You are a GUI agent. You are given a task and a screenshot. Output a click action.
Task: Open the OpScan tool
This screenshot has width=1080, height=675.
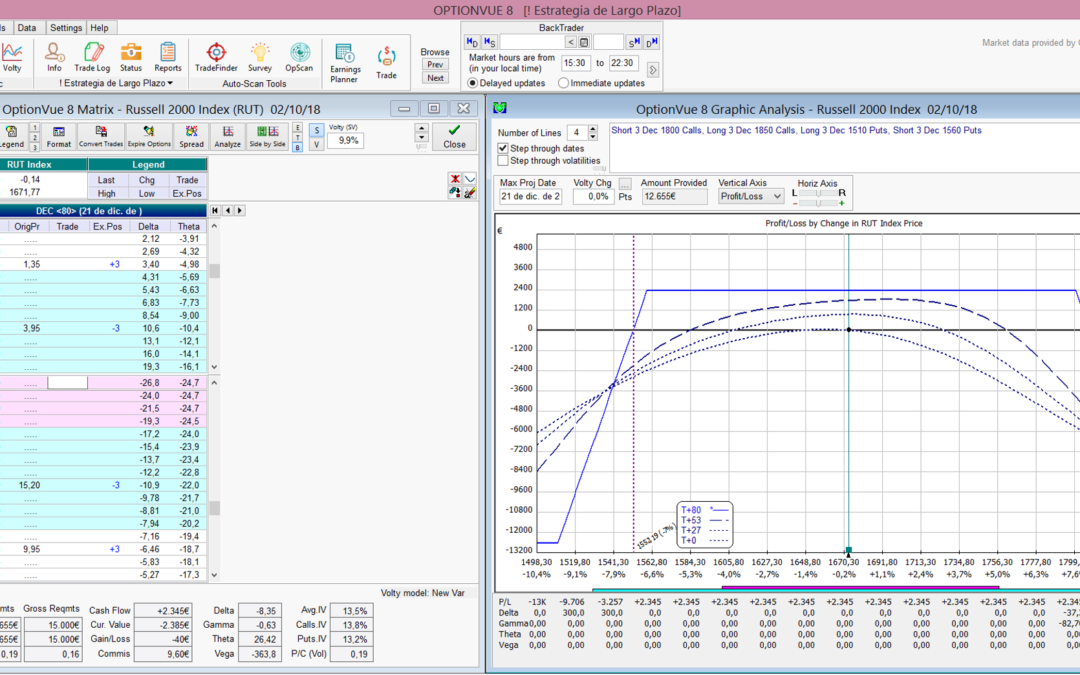pos(299,57)
